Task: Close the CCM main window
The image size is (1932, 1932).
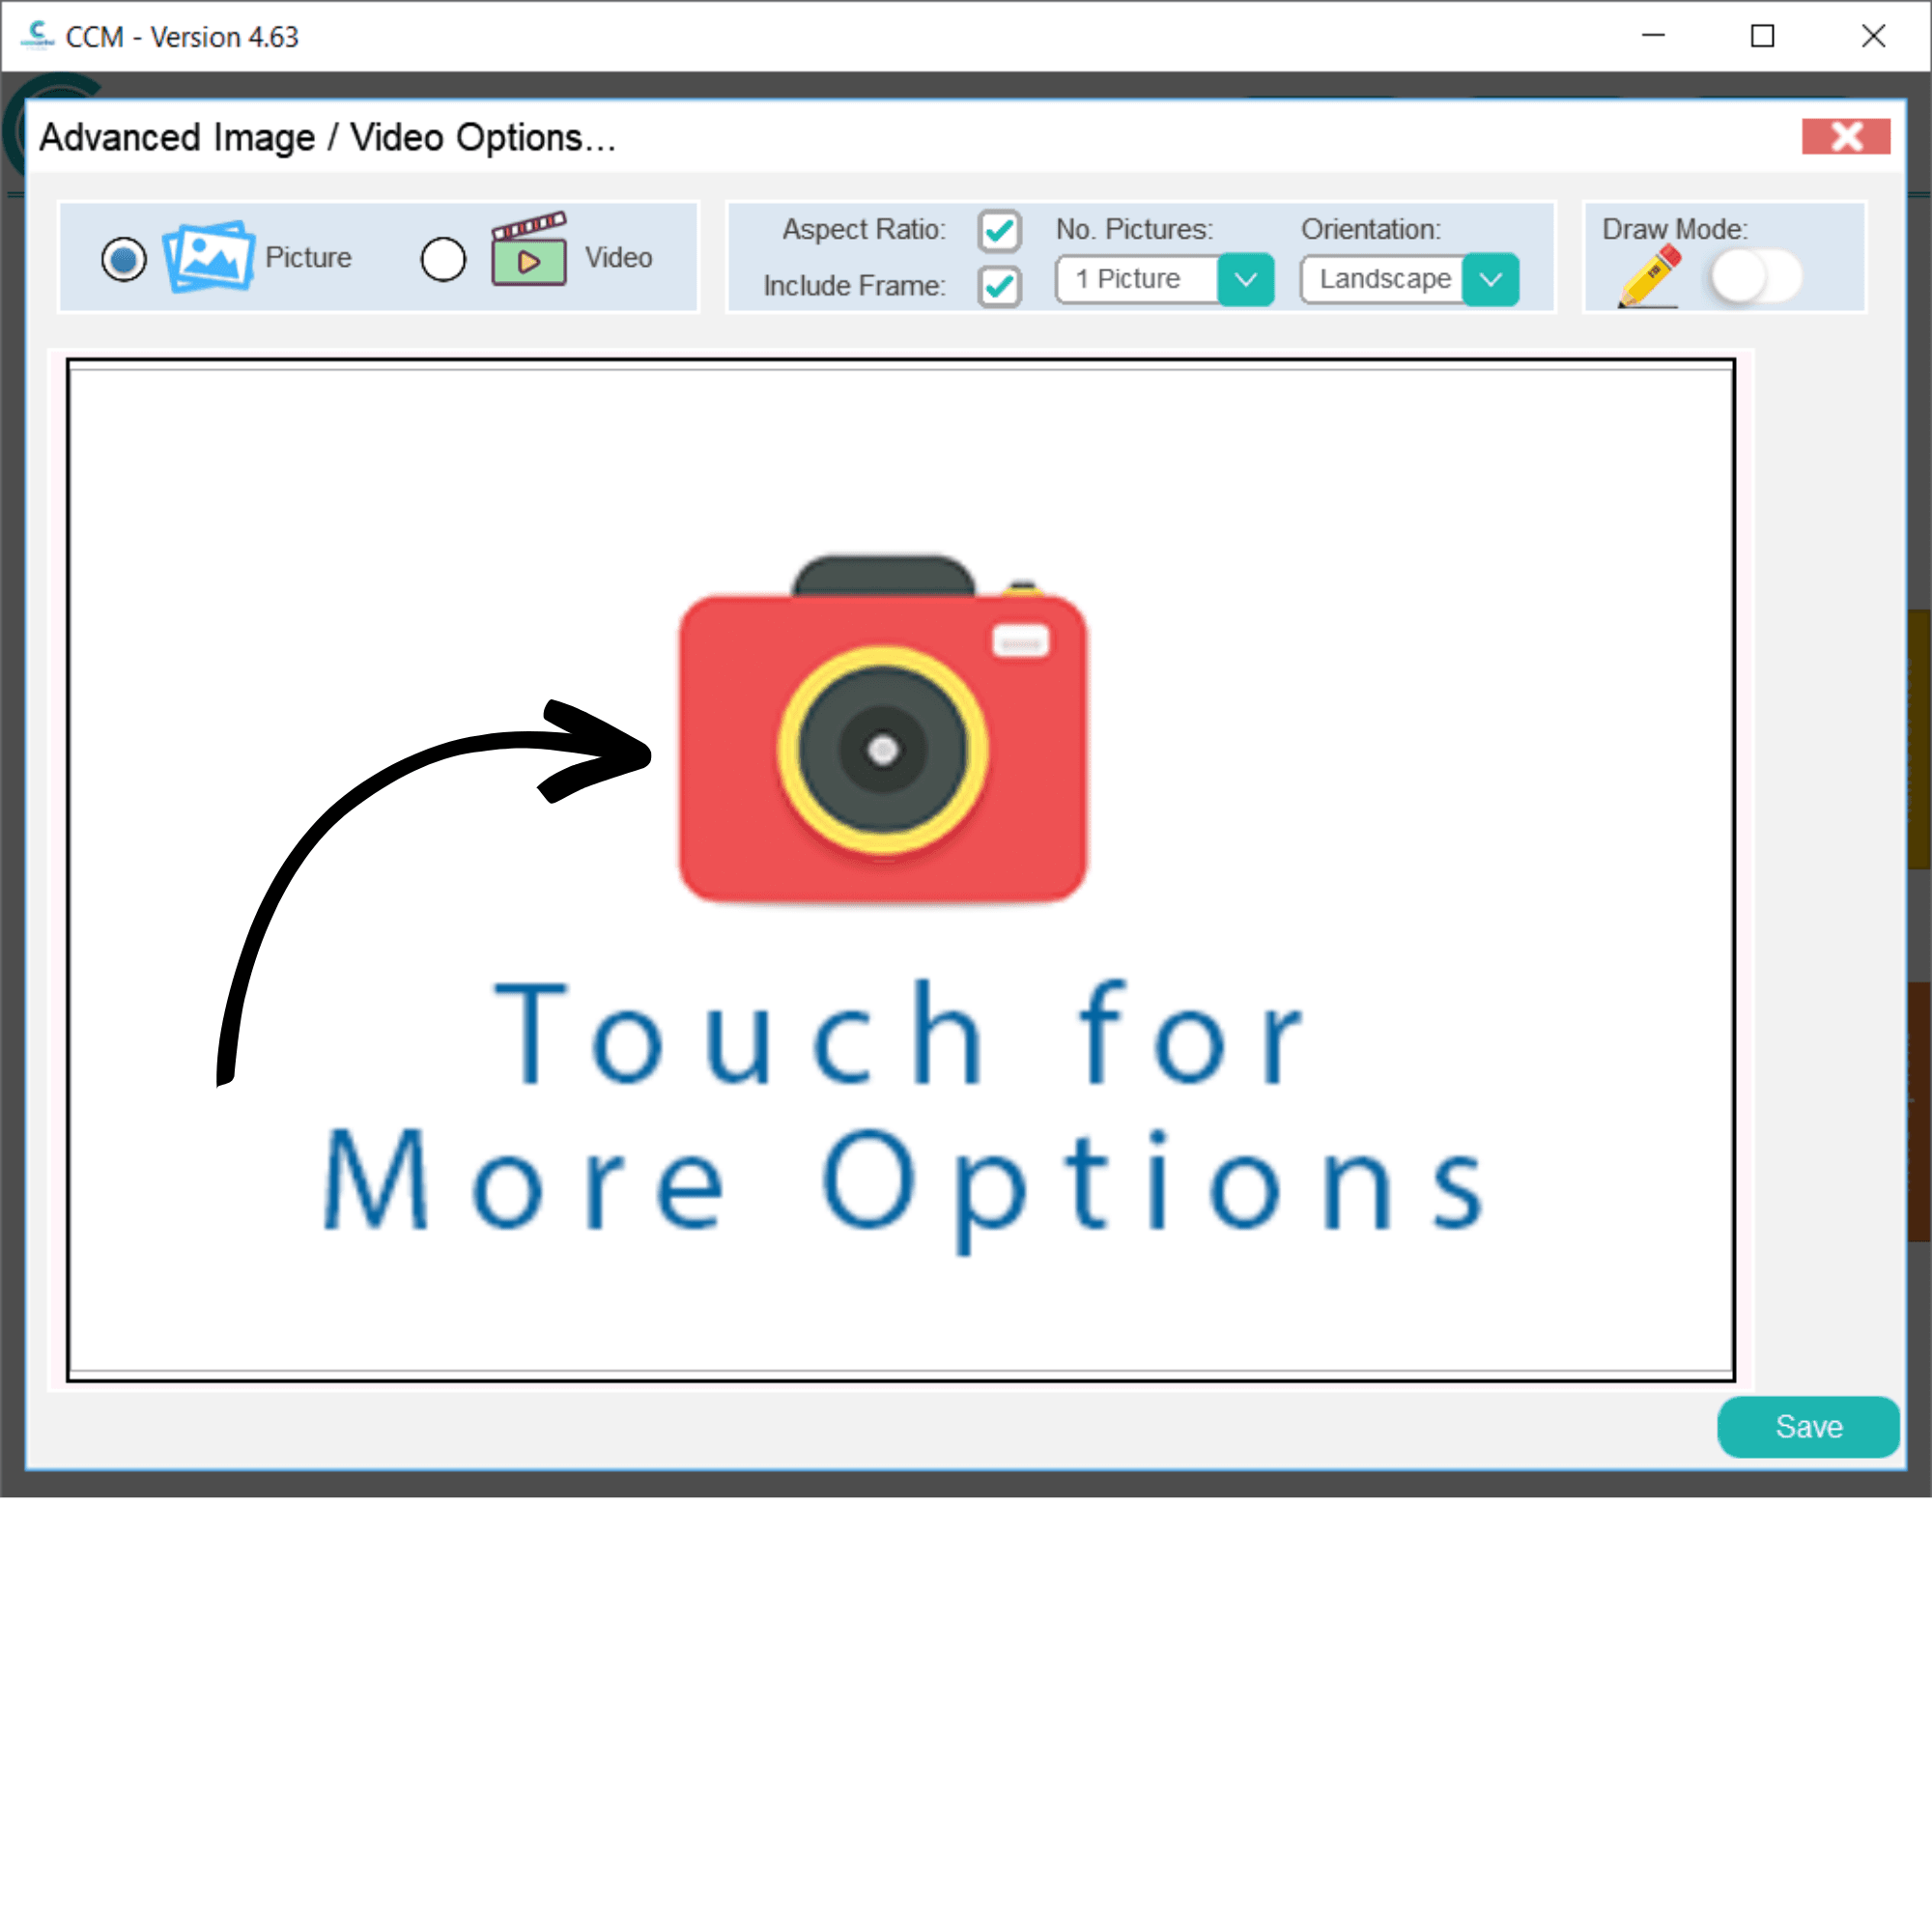Action: pyautogui.click(x=1873, y=36)
